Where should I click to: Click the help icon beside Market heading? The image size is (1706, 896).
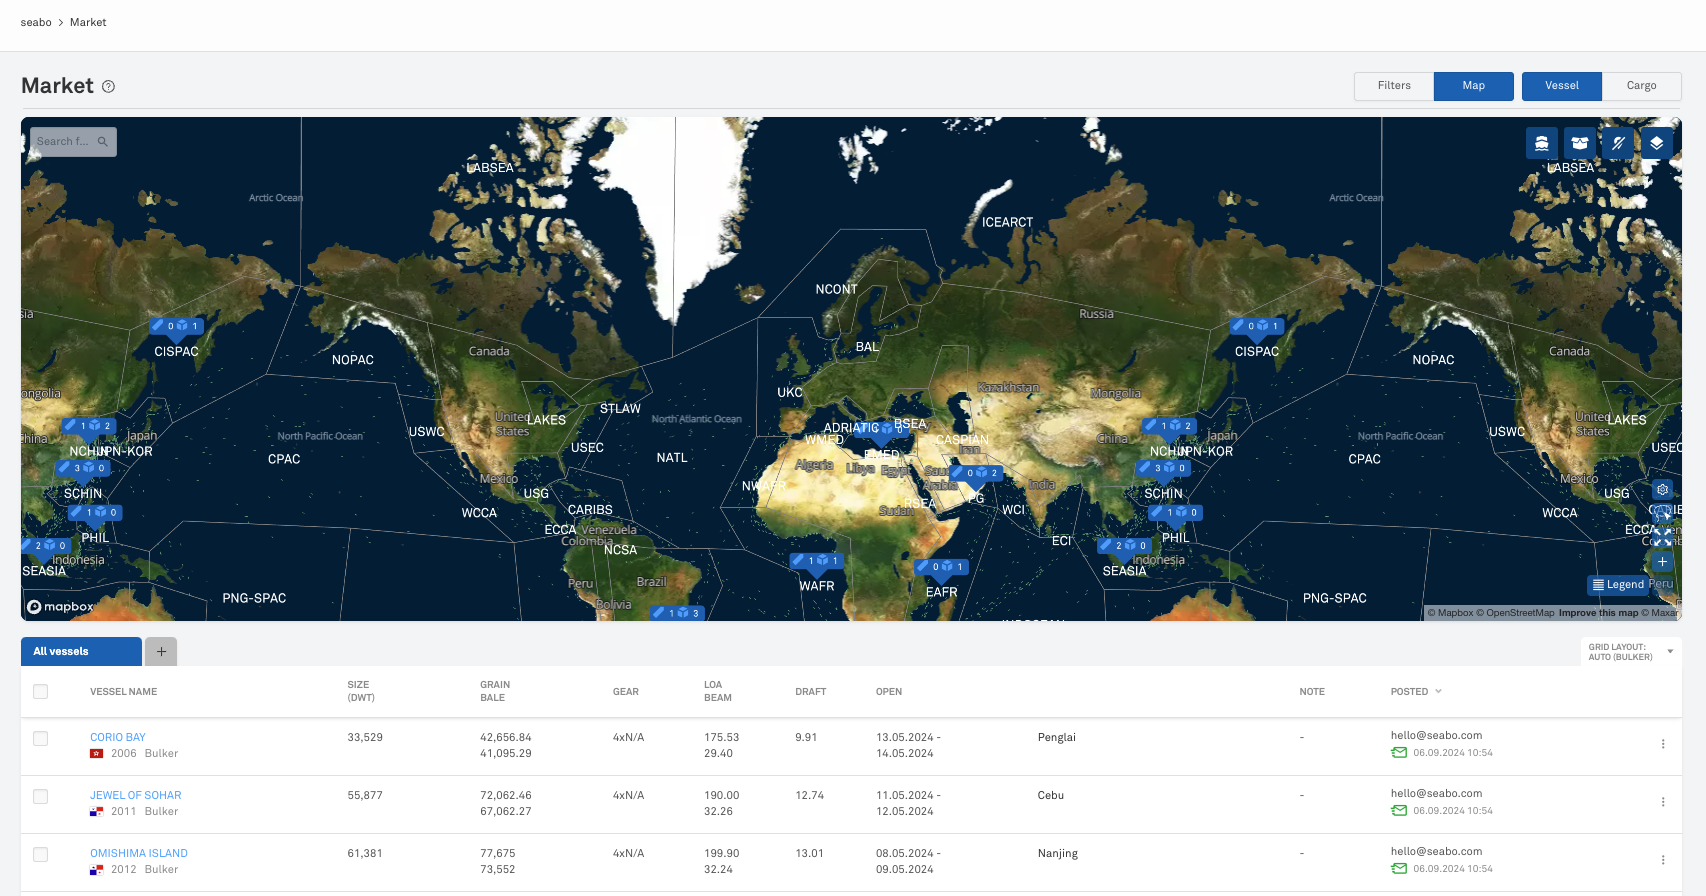[x=109, y=87]
